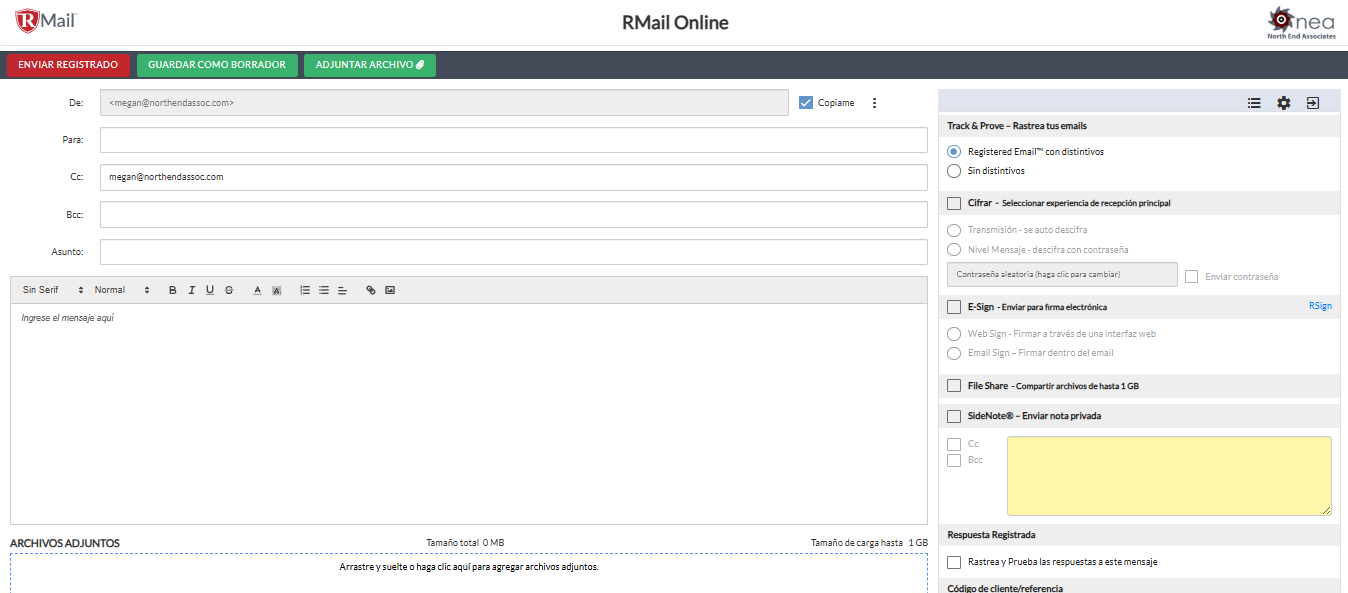Toggle bold text formatting
The width and height of the screenshot is (1348, 593).
(x=172, y=290)
